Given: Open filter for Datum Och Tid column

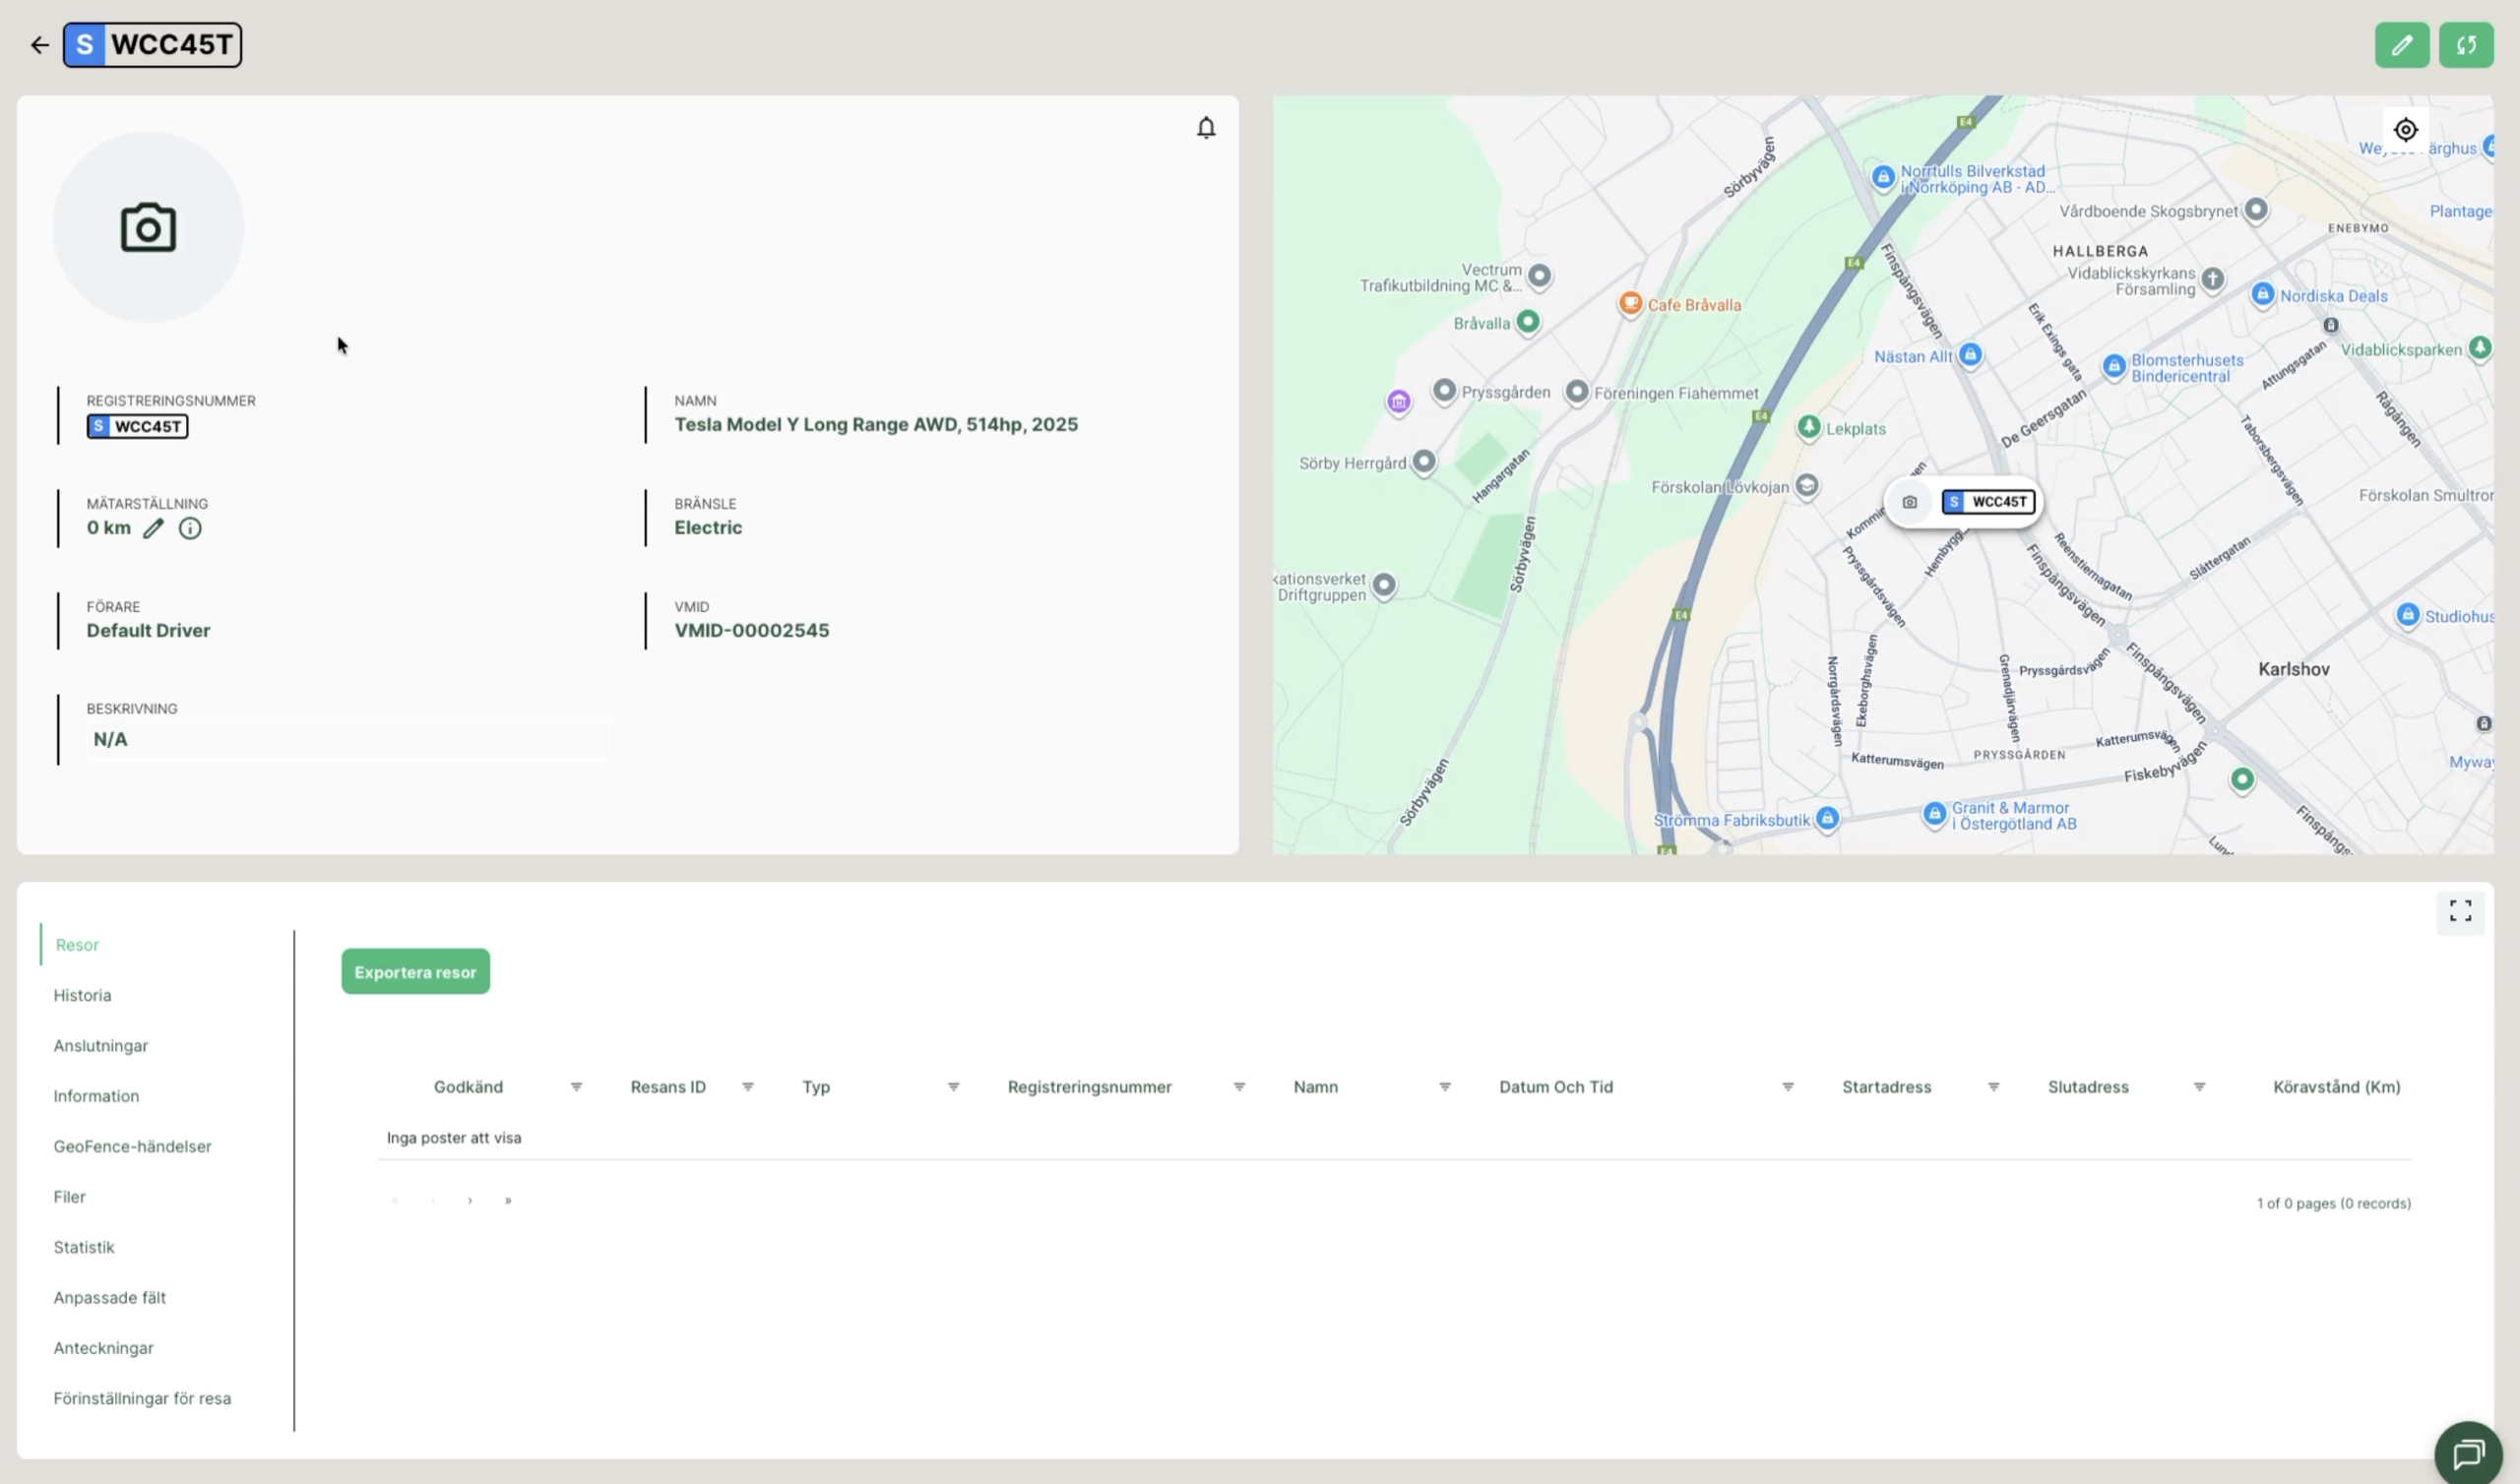Looking at the screenshot, I should pos(1788,1087).
